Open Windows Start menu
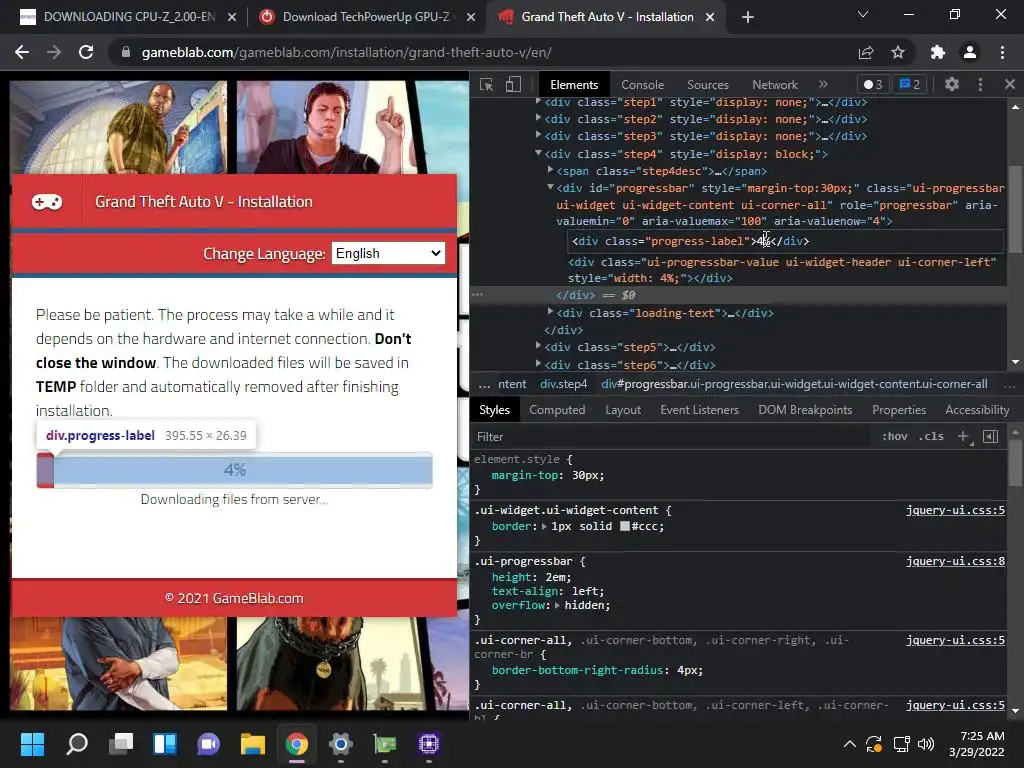The width and height of the screenshot is (1024, 768). 32,744
